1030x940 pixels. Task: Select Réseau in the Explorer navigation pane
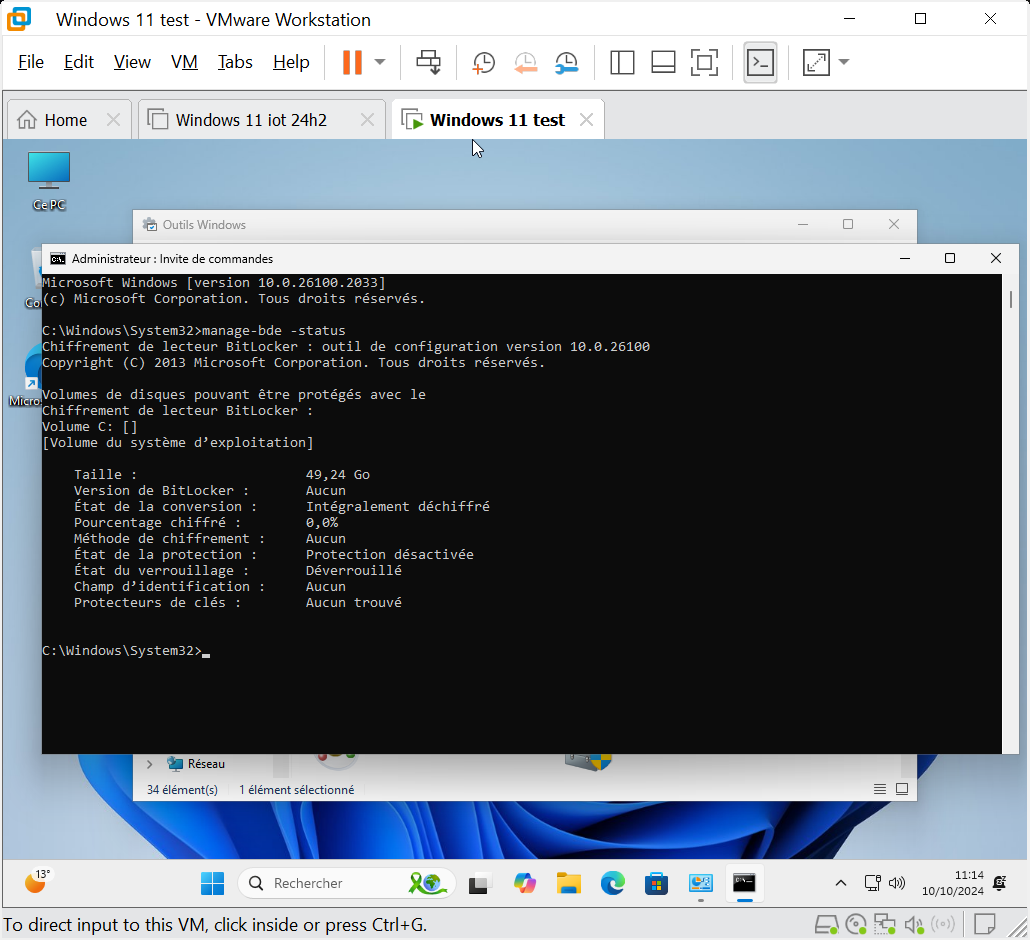pos(196,764)
